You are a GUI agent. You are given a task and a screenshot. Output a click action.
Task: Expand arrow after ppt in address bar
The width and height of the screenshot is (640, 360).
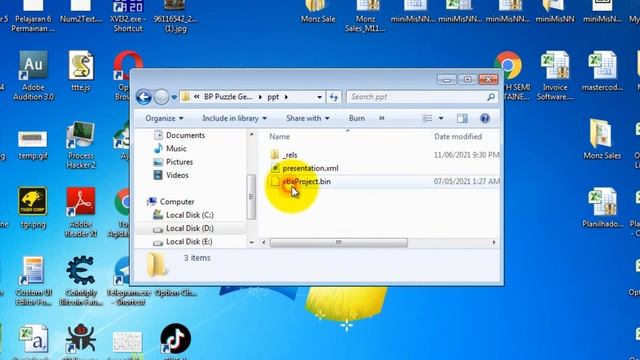[x=286, y=97]
